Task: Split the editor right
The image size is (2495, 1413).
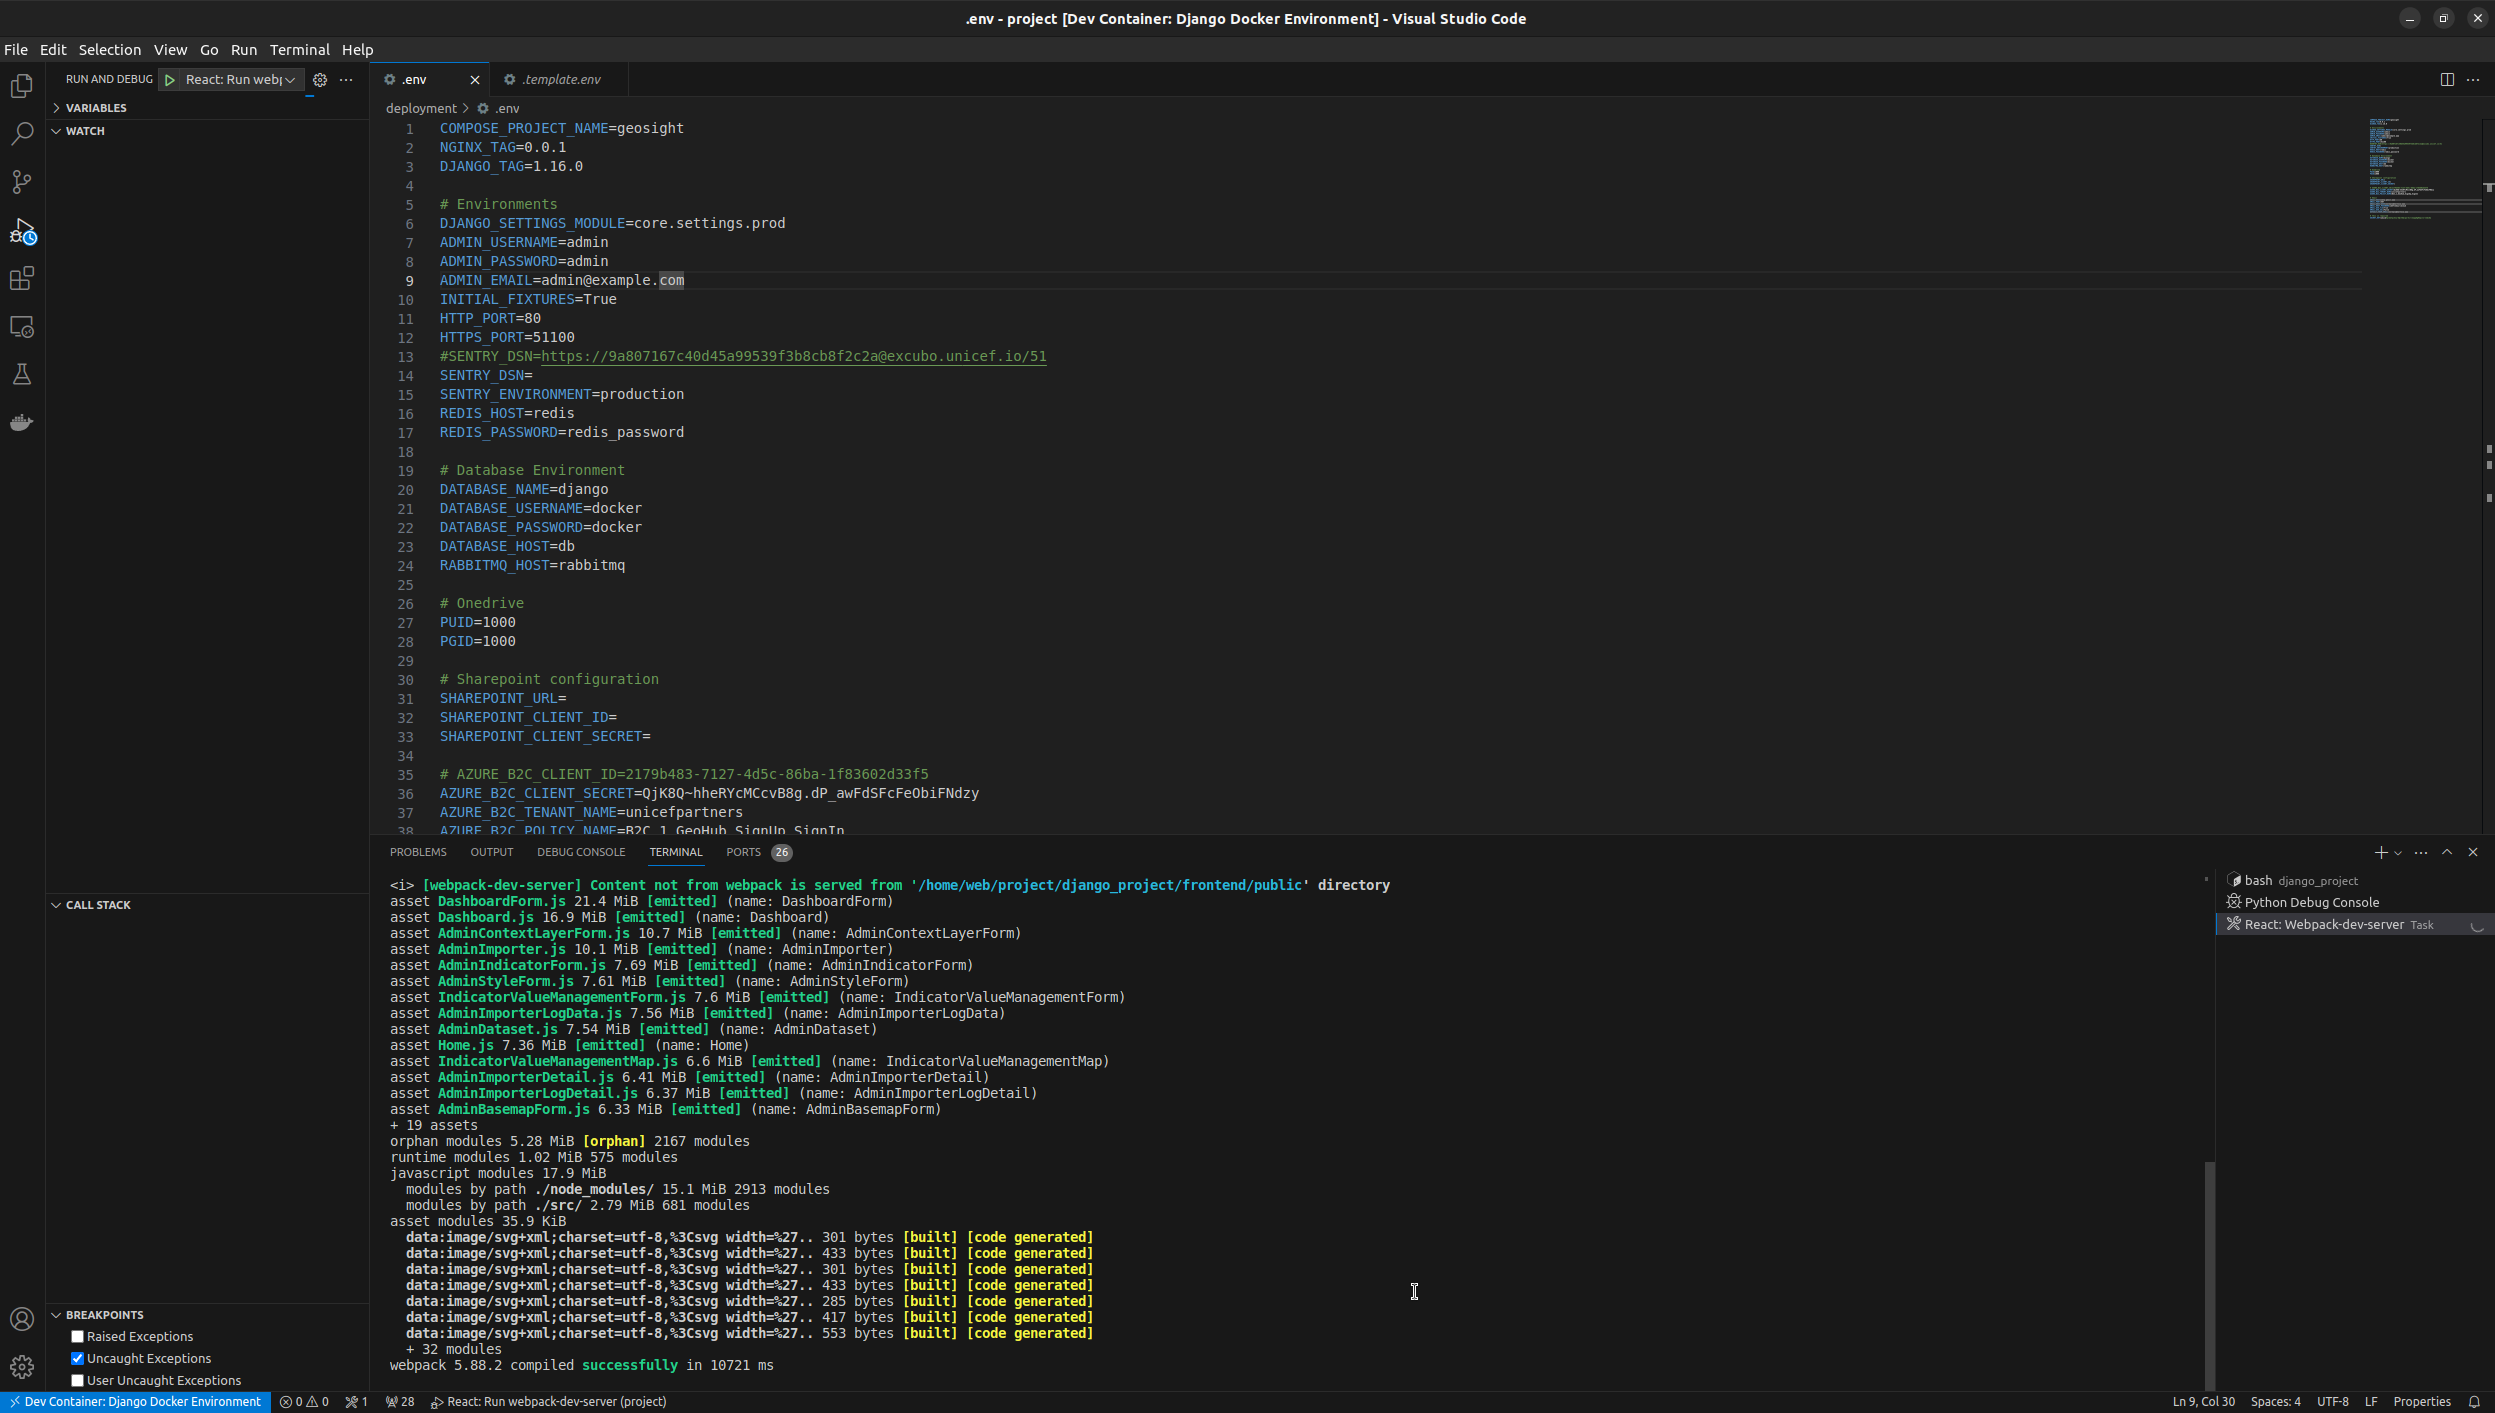Action: tap(2447, 80)
